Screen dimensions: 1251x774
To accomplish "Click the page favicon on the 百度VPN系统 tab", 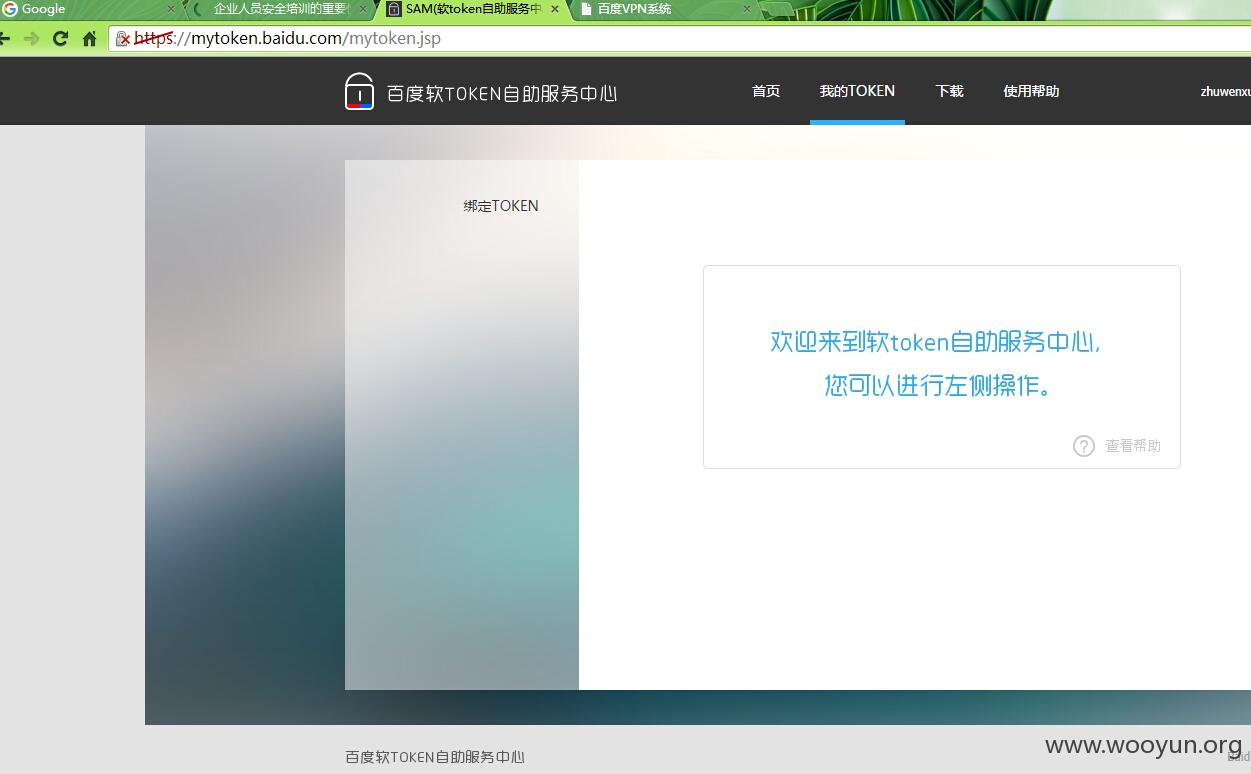I will (586, 9).
